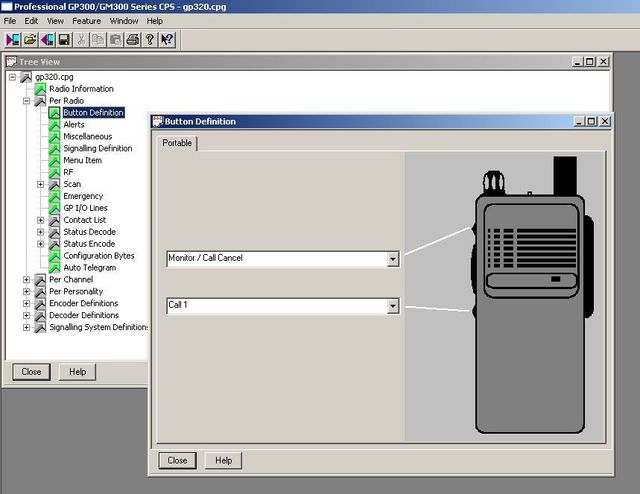Click the Signalling Definition green icon
This screenshot has height=494, width=640.
click(54, 148)
